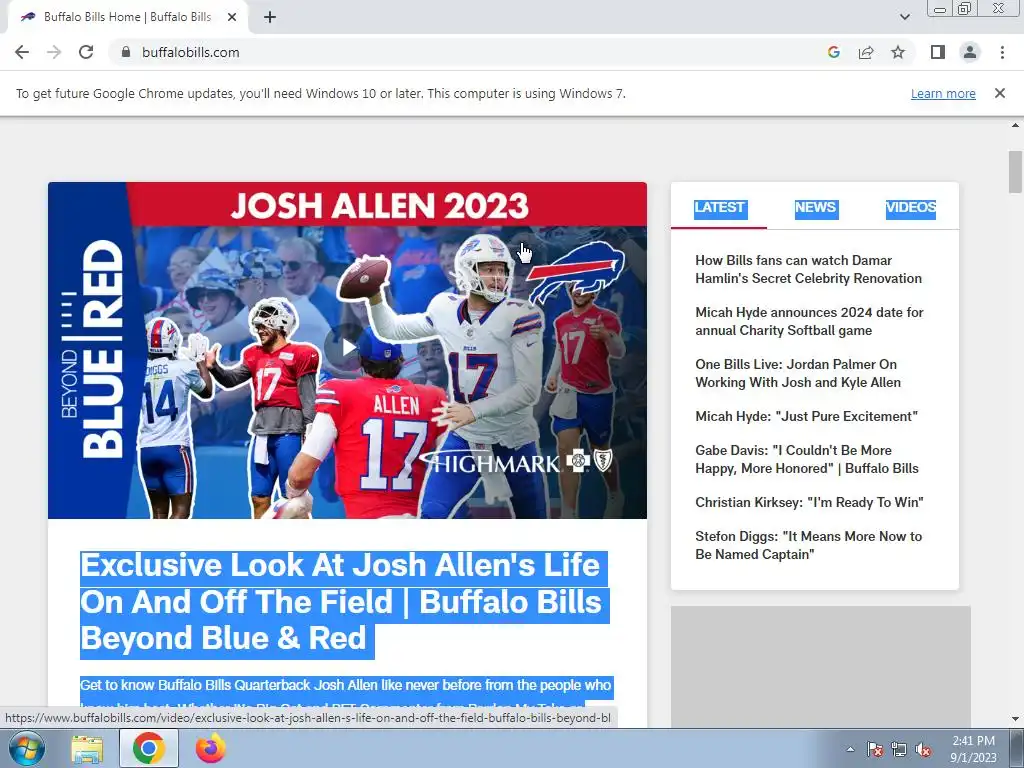Open Damar Hamlin's Secret Celebrity Renovation article
Screen dimensions: 1024x768
[x=808, y=269]
